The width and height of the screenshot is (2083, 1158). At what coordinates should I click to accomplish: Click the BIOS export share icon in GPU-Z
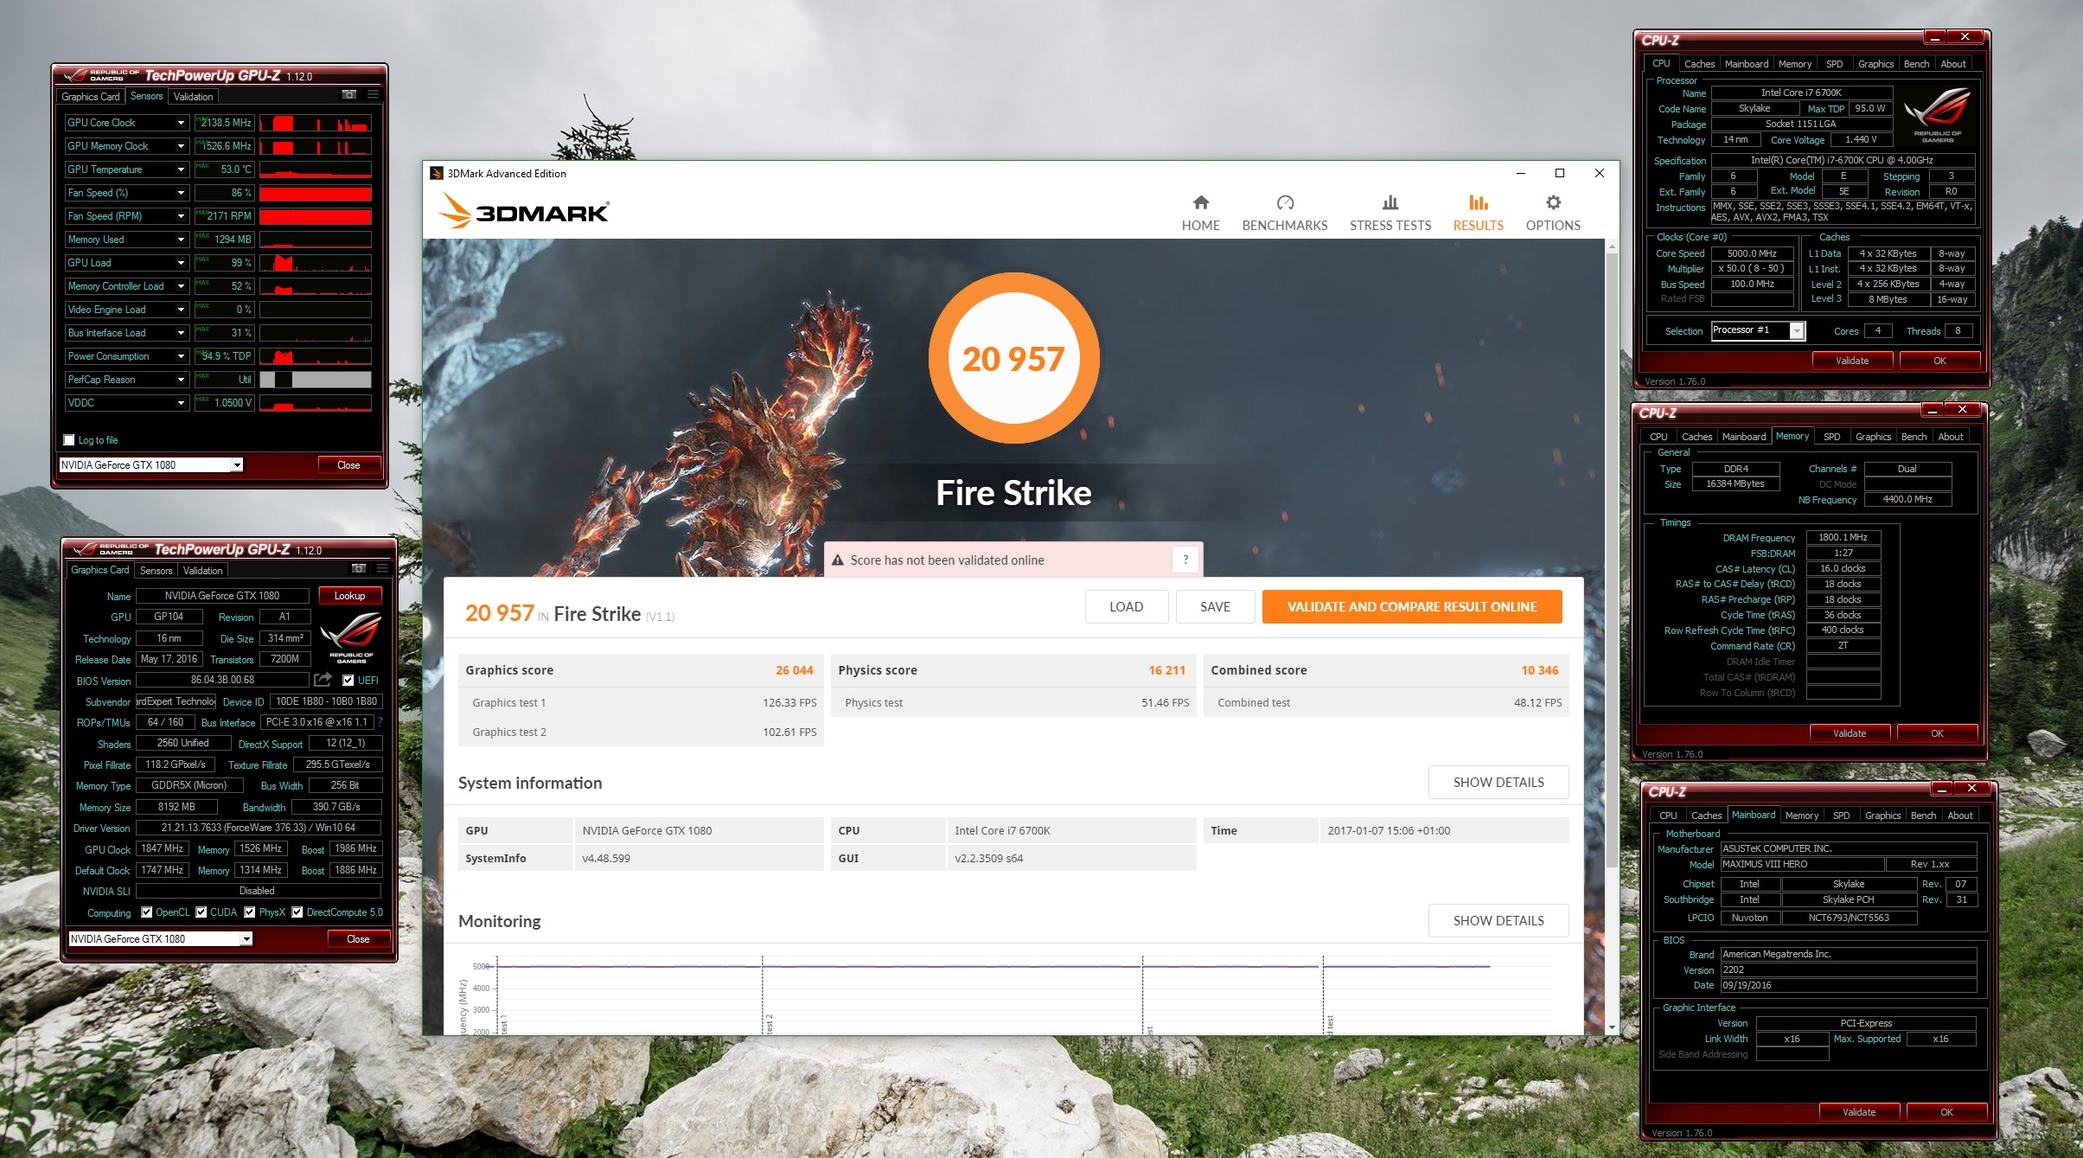[x=322, y=680]
